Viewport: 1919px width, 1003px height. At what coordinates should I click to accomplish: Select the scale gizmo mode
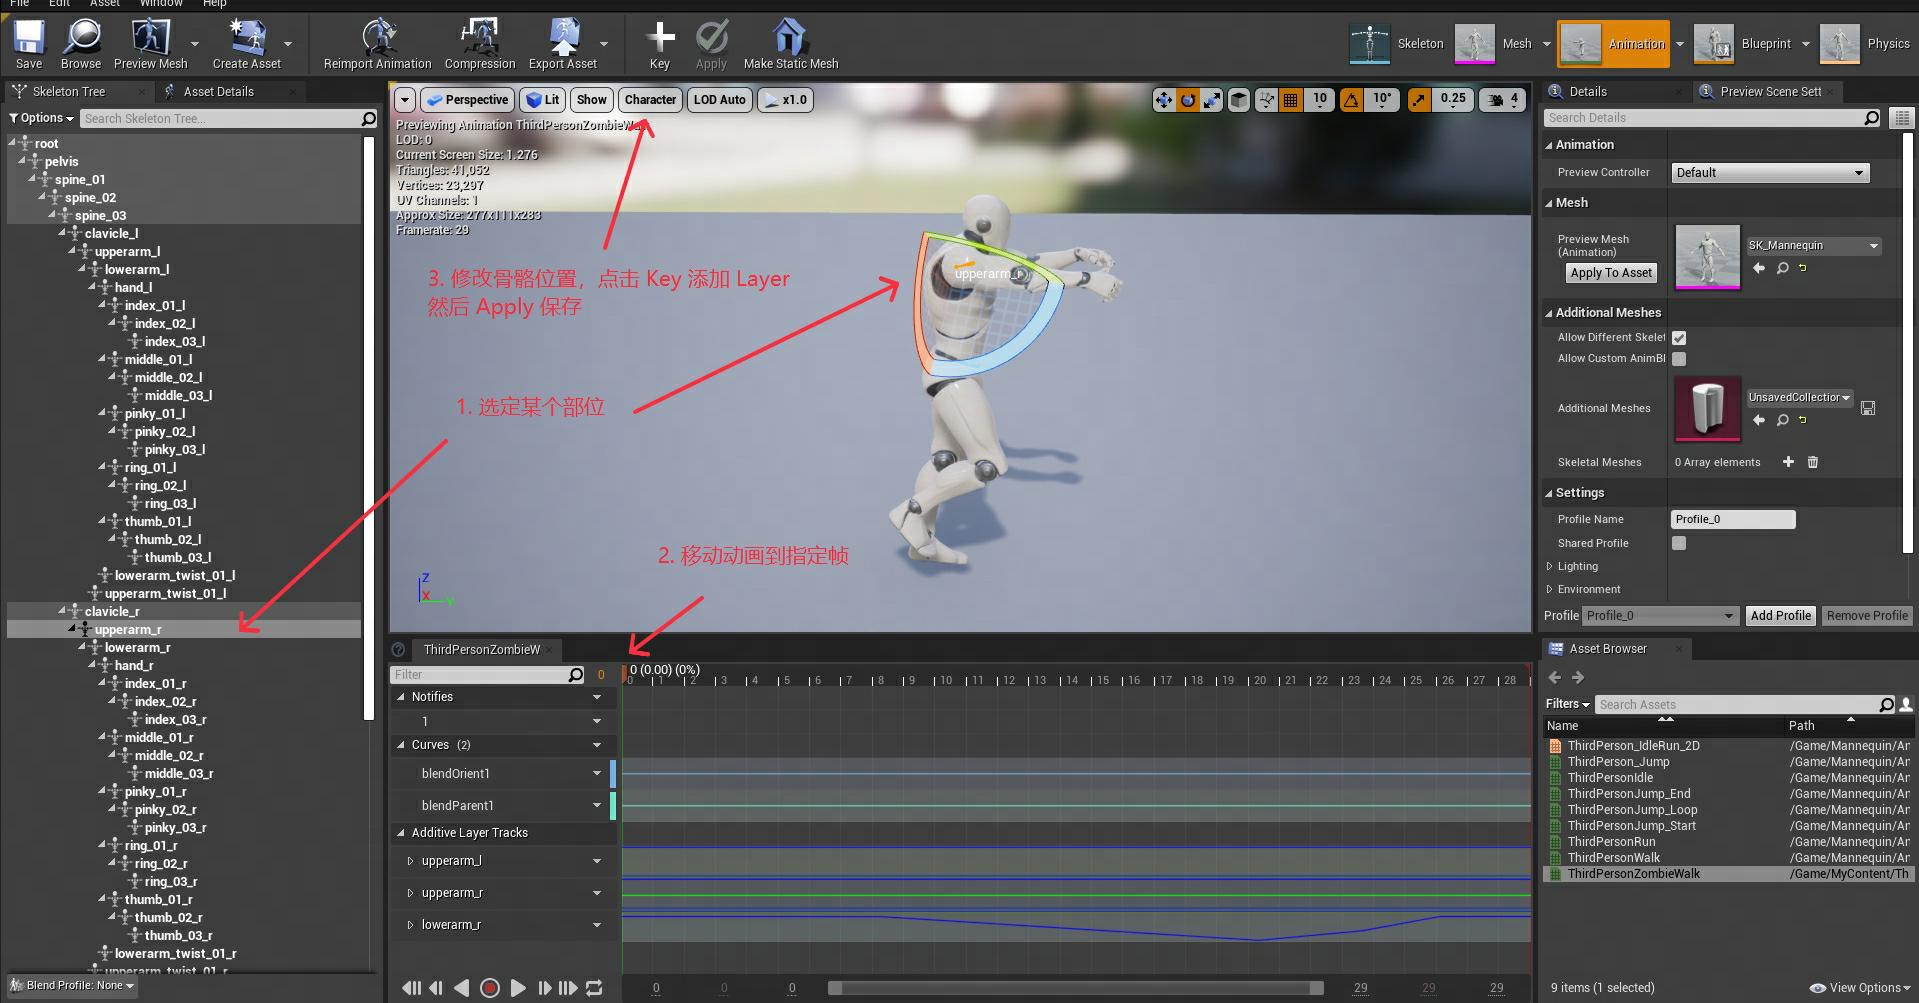pyautogui.click(x=1212, y=100)
